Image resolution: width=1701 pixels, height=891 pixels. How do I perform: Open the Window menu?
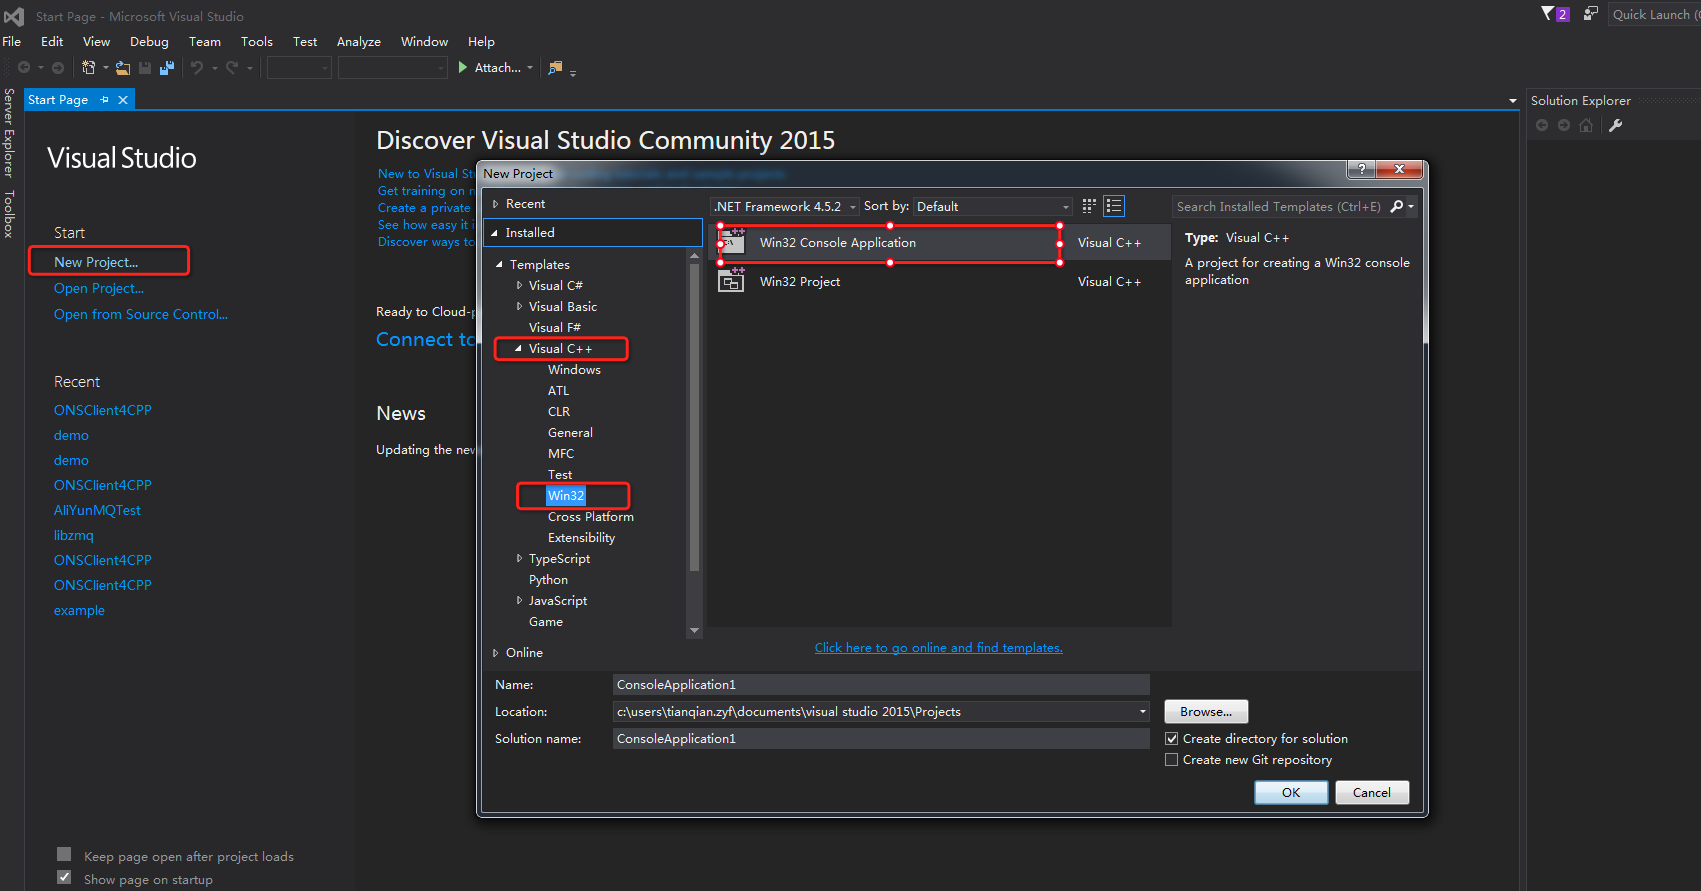point(424,42)
